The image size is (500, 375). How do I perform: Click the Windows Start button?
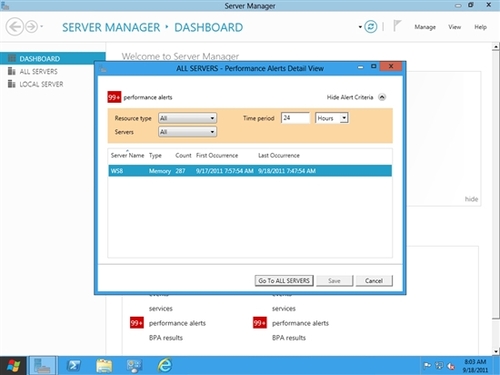point(13,366)
